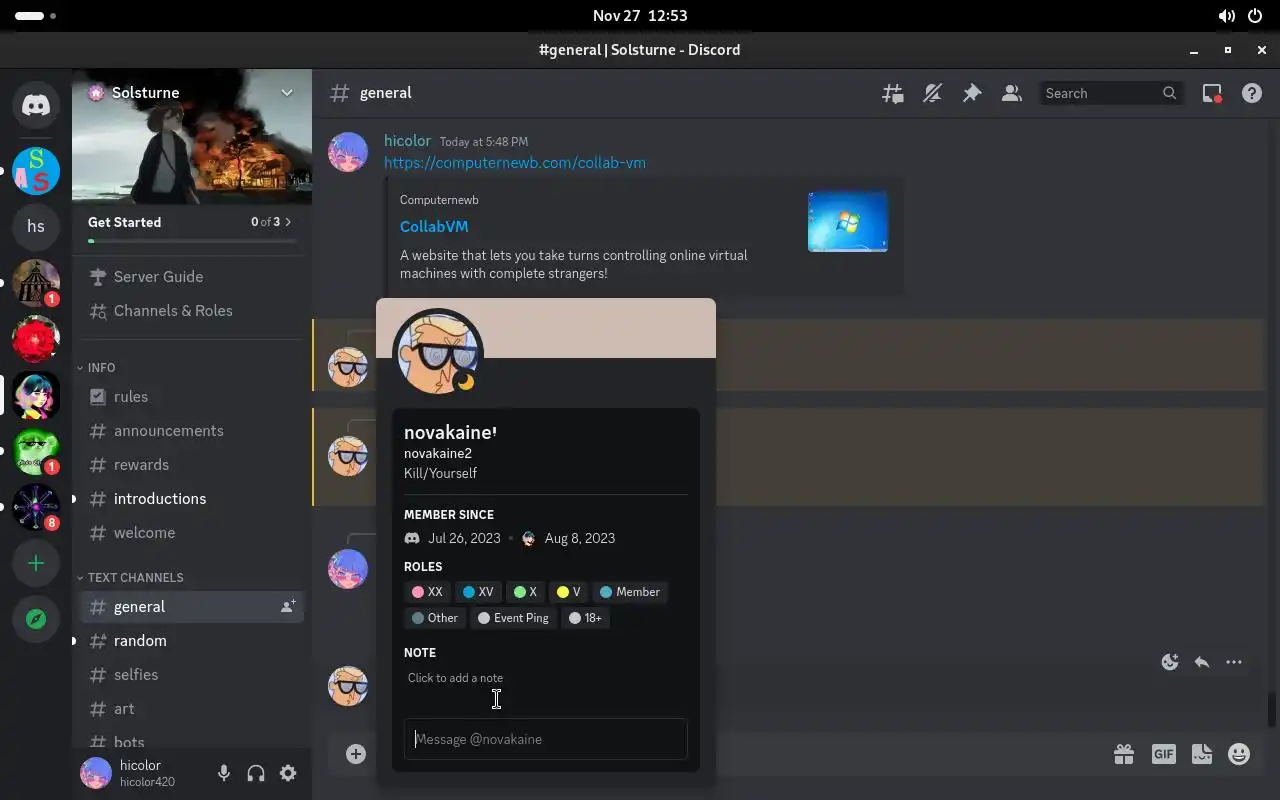Click novakaine avatar in profile popup
The height and width of the screenshot is (800, 1280).
click(438, 353)
